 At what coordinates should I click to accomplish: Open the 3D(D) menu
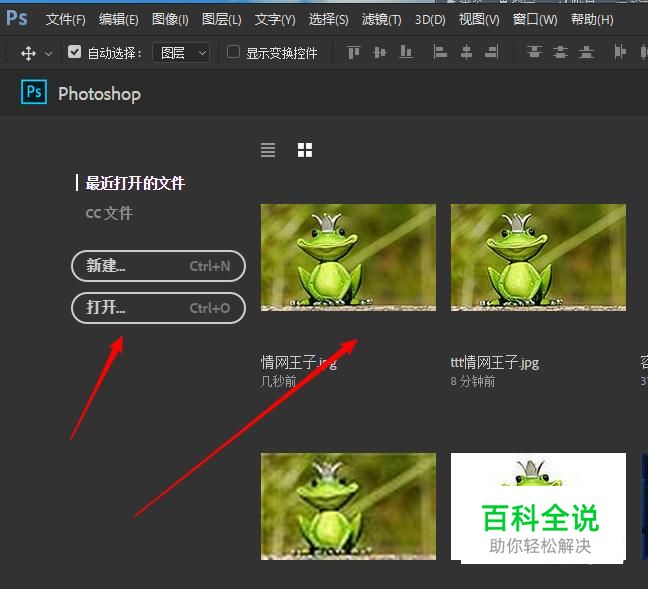(x=430, y=19)
